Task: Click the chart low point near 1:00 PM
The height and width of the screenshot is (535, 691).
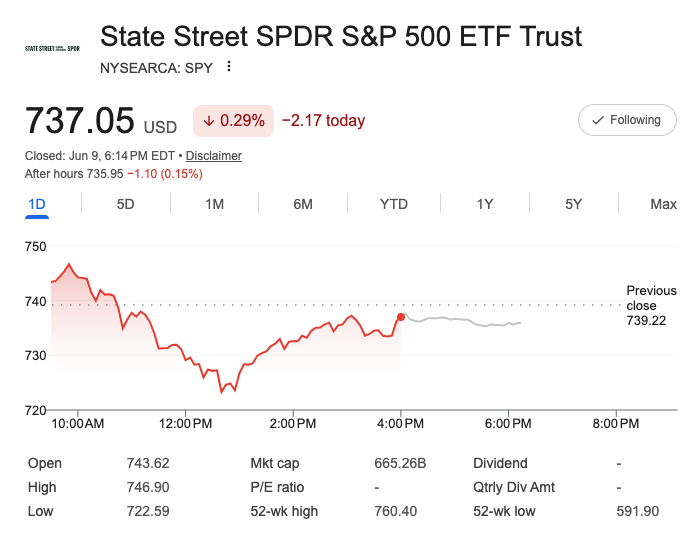Action: [222, 392]
